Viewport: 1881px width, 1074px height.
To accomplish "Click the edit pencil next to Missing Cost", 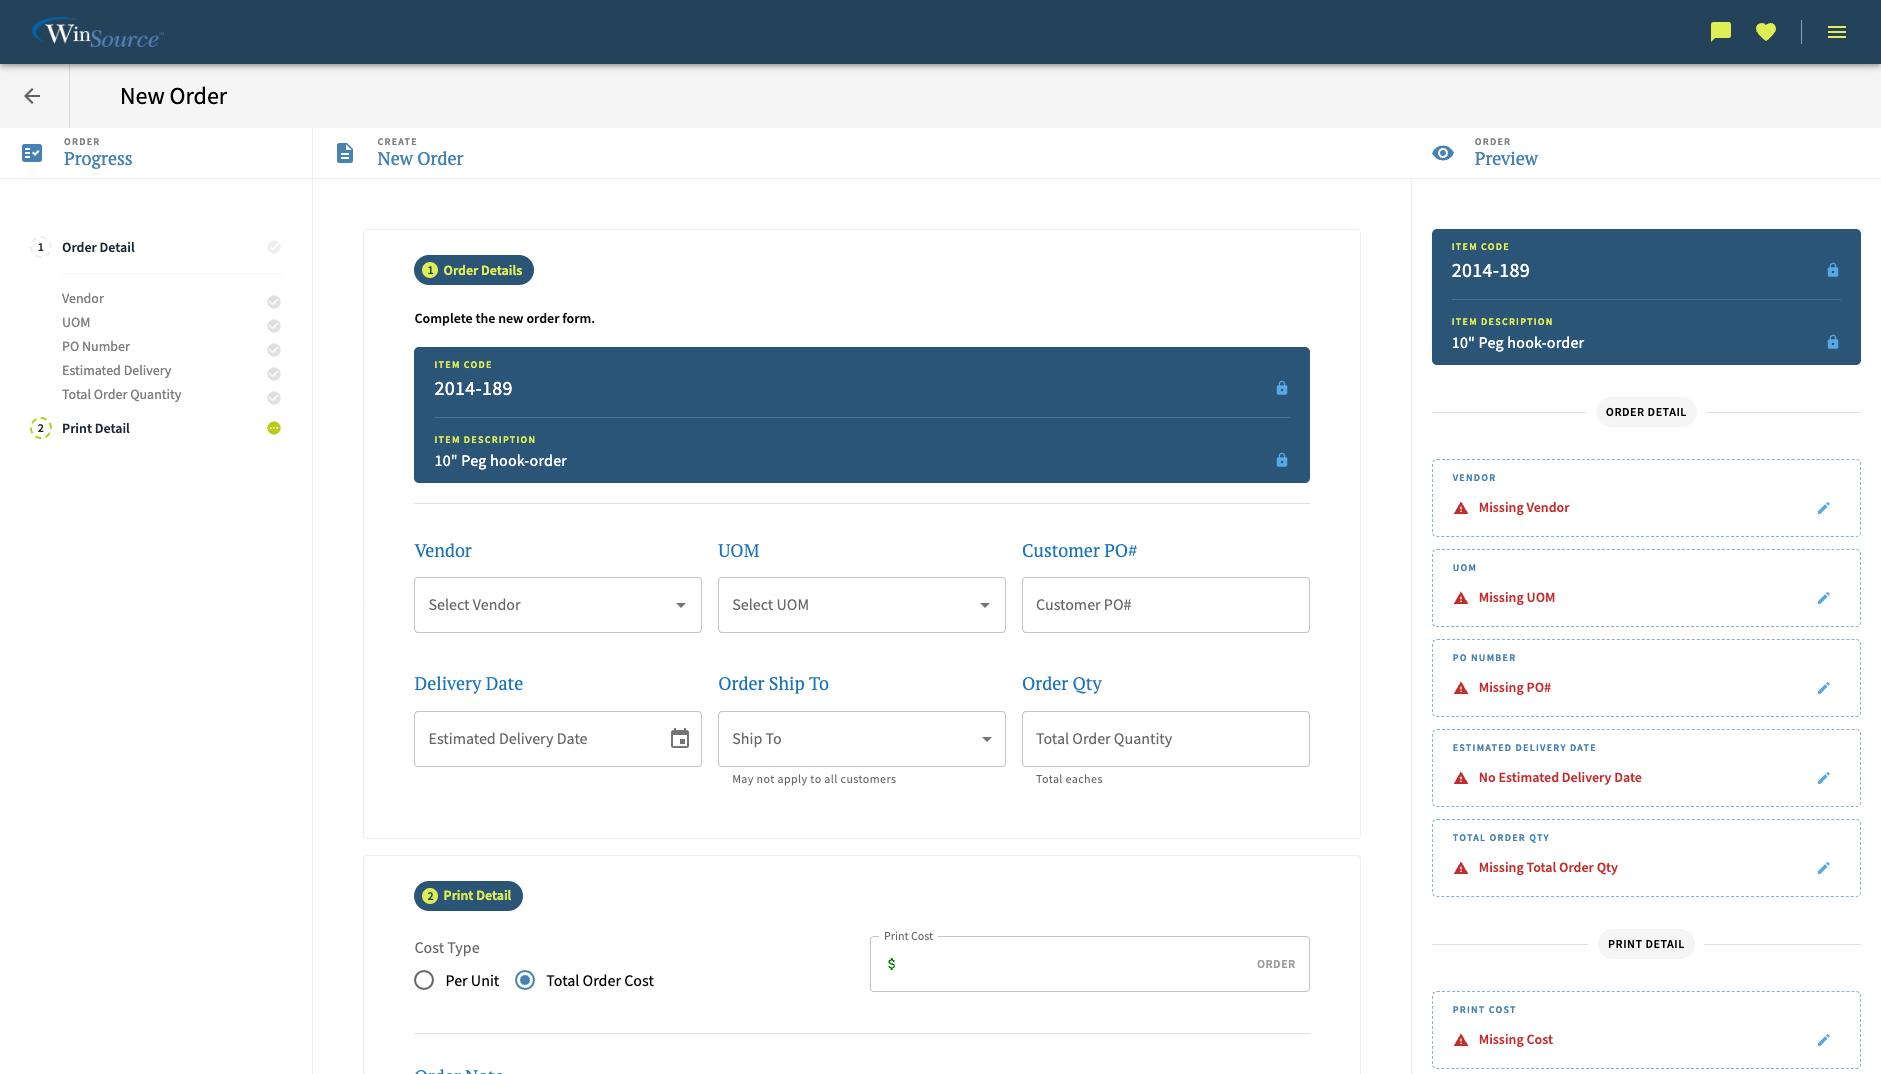I will (1824, 1040).
